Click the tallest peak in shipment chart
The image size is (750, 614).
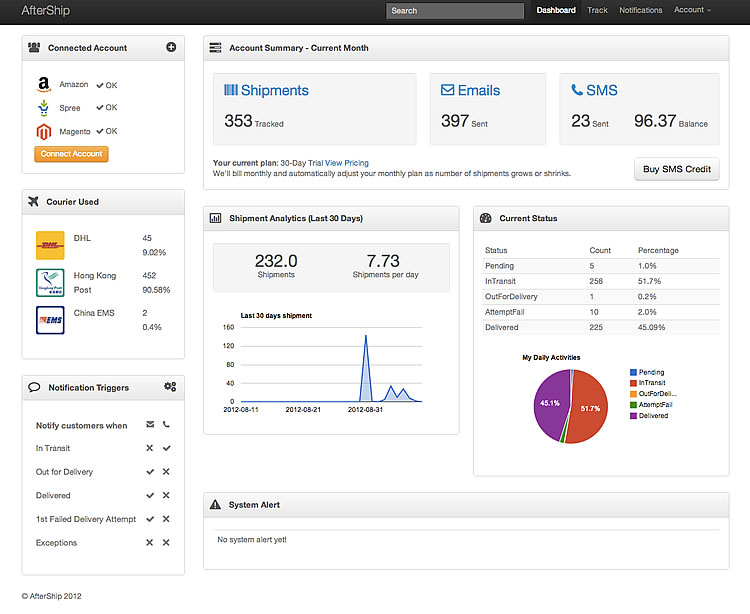(x=366, y=337)
